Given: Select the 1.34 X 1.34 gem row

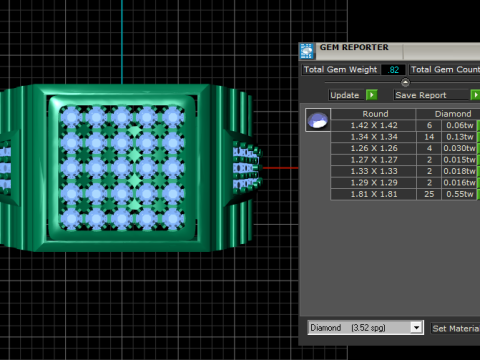Looking at the screenshot, I should (405, 137).
